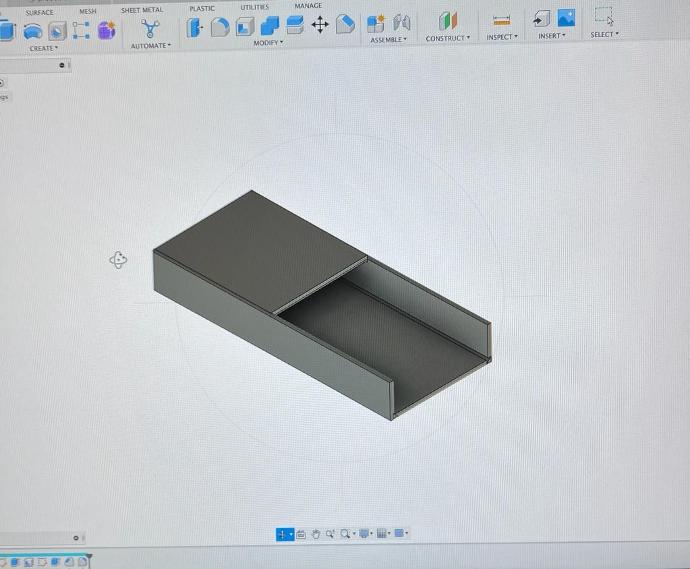The width and height of the screenshot is (690, 569).
Task: Switch to the PLASTIC tab
Action: (x=202, y=8)
